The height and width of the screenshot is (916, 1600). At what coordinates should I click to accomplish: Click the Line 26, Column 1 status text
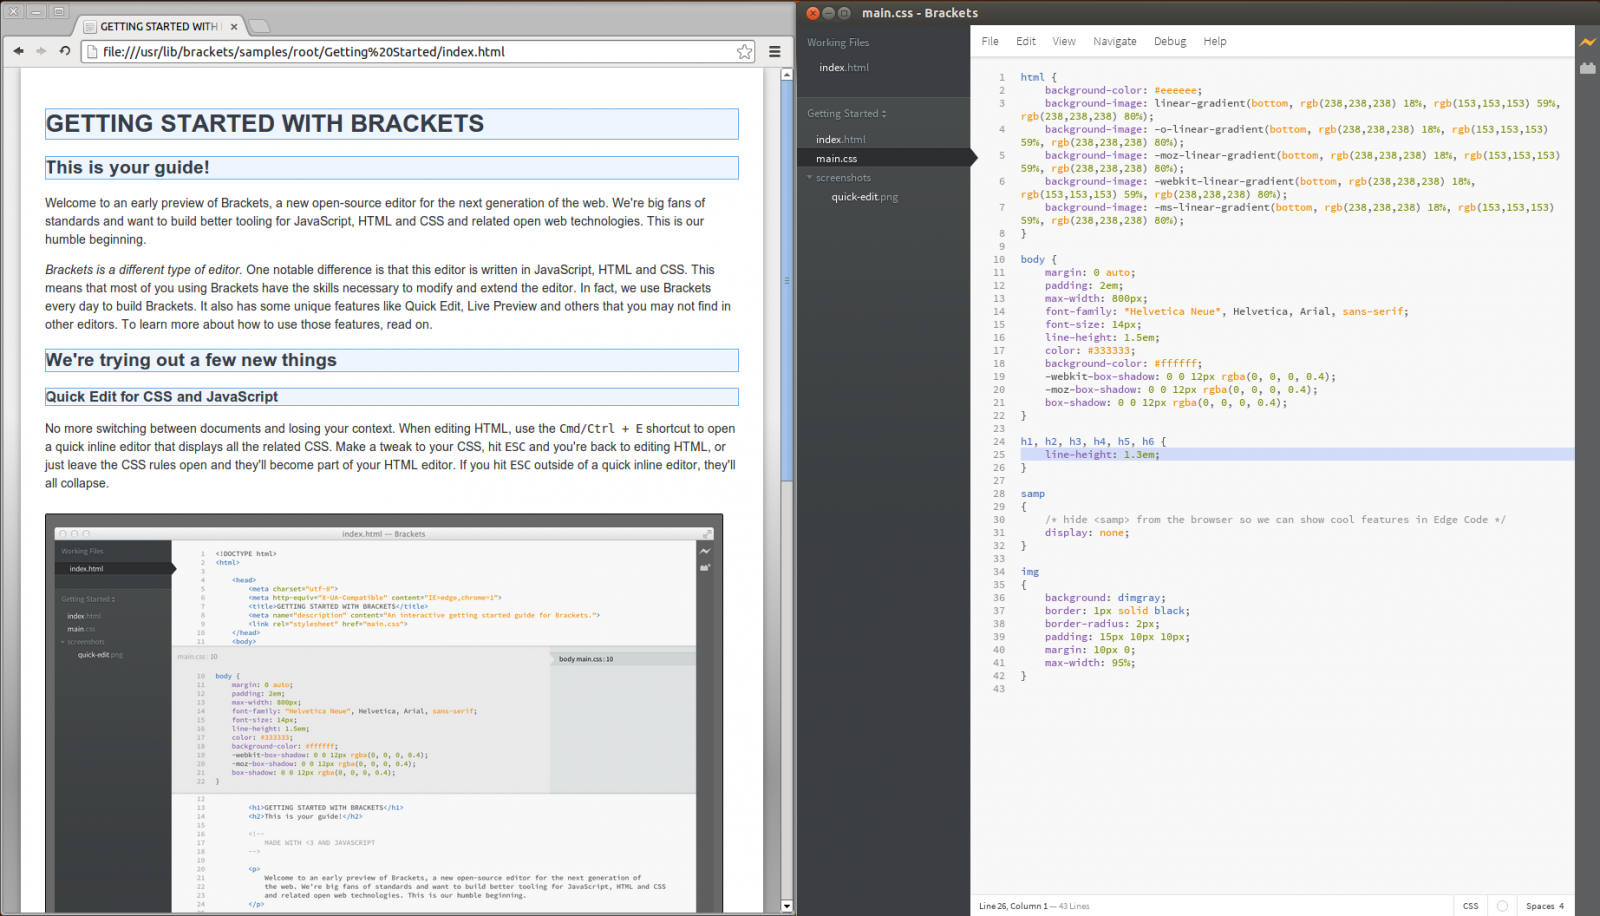(x=1012, y=906)
